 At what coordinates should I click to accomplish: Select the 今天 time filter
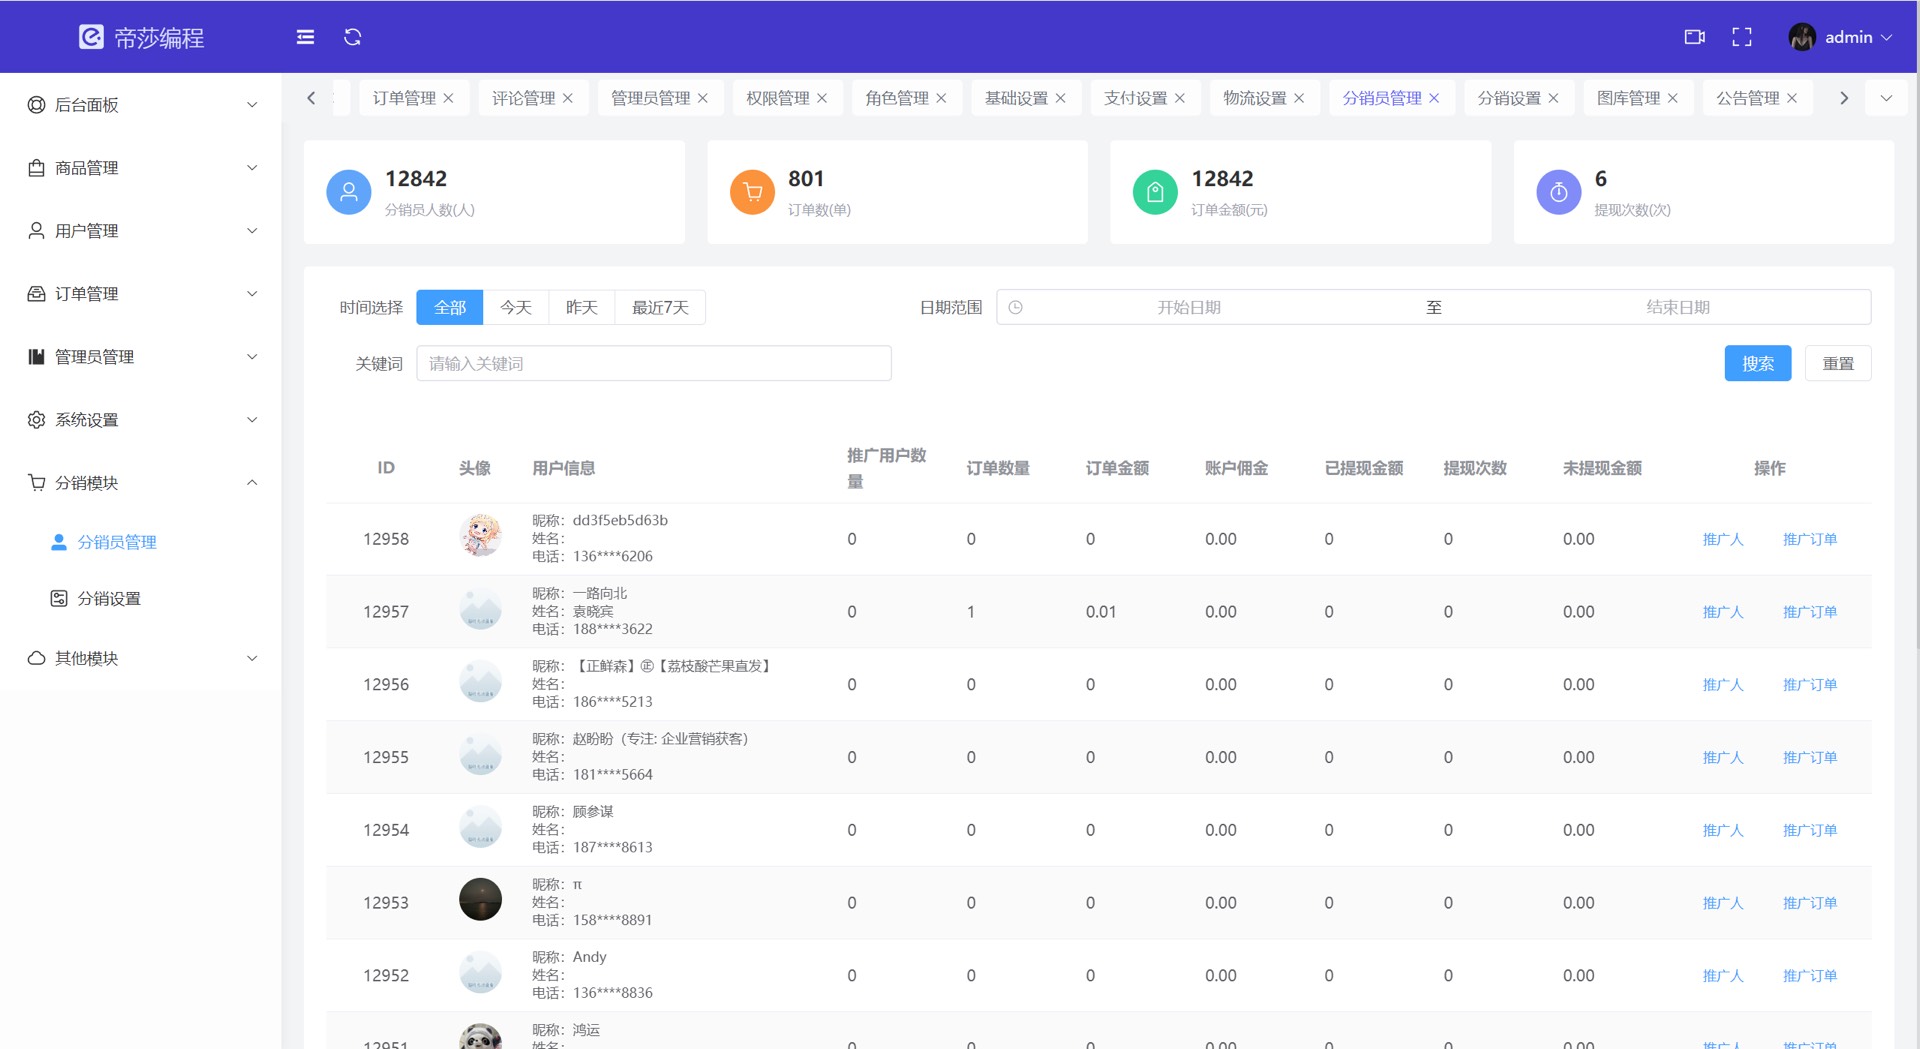(x=515, y=307)
